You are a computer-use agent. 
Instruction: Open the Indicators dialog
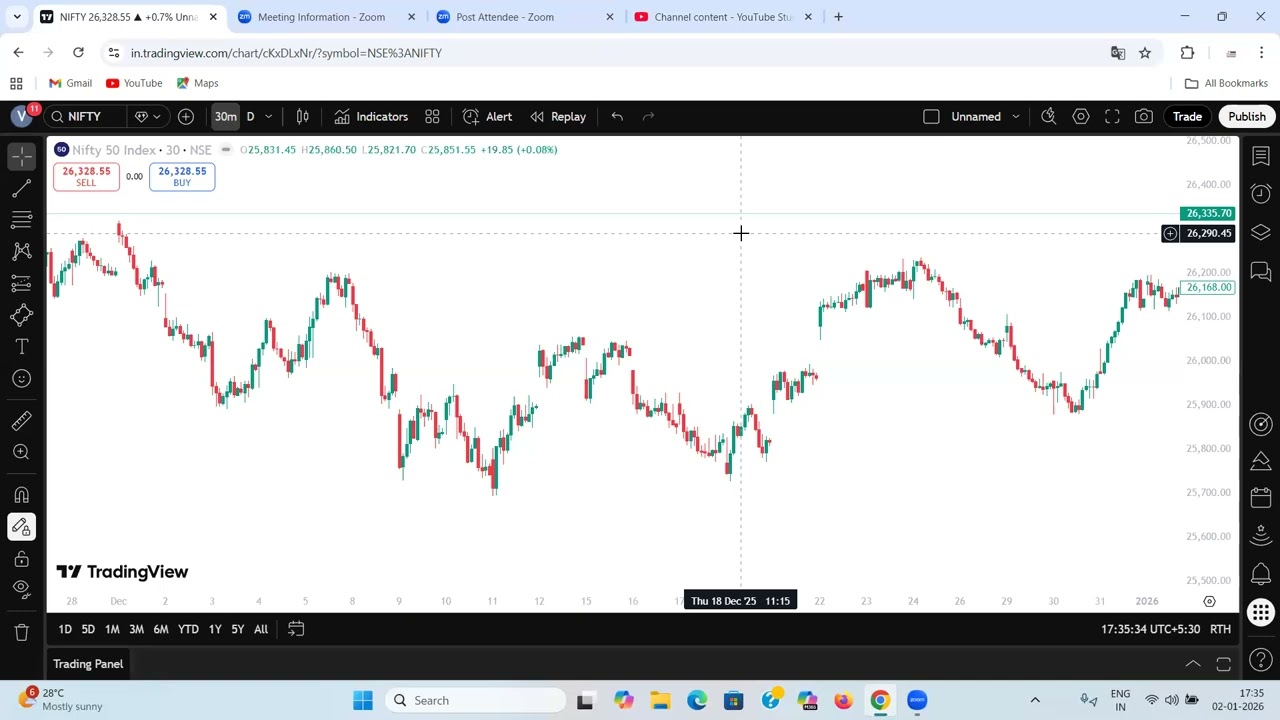[371, 117]
